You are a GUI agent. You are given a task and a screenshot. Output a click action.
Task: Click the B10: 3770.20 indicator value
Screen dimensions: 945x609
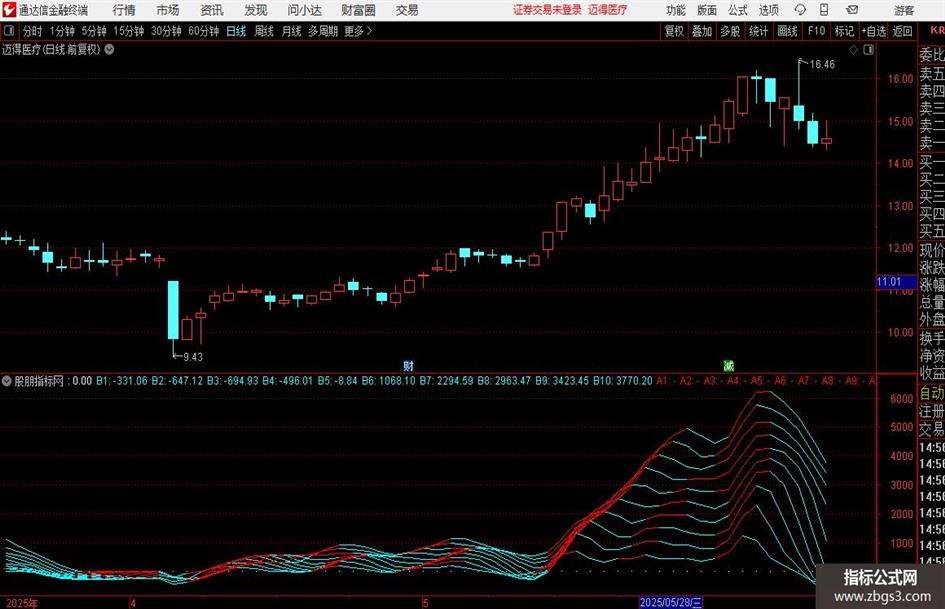coord(623,381)
